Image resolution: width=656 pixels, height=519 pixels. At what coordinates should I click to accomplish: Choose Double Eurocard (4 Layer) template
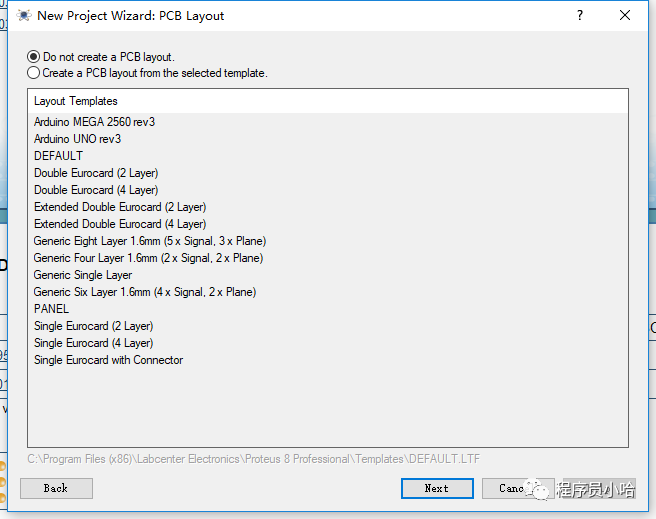[x=95, y=190]
